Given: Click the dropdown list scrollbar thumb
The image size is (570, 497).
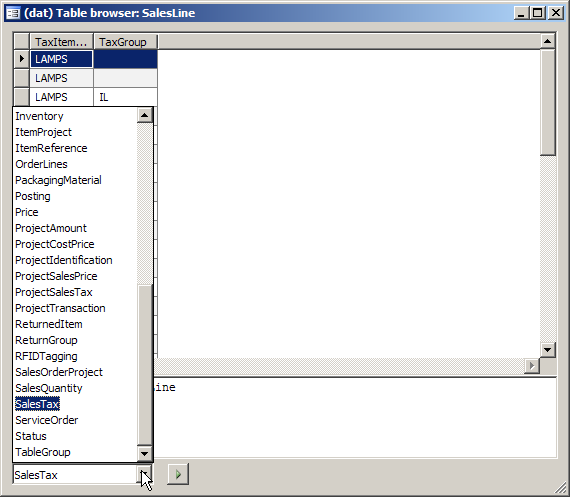Looking at the screenshot, I should [144, 365].
